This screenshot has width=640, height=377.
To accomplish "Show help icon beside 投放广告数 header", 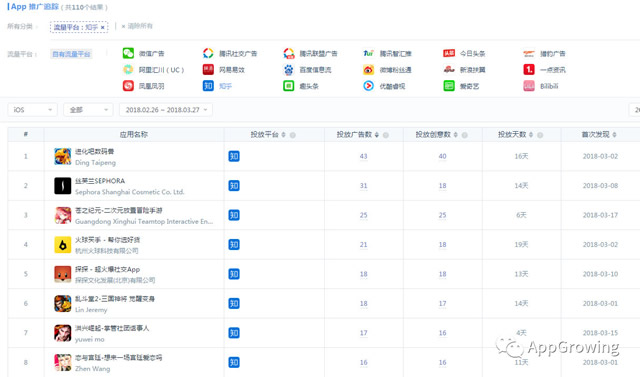I will click(386, 135).
